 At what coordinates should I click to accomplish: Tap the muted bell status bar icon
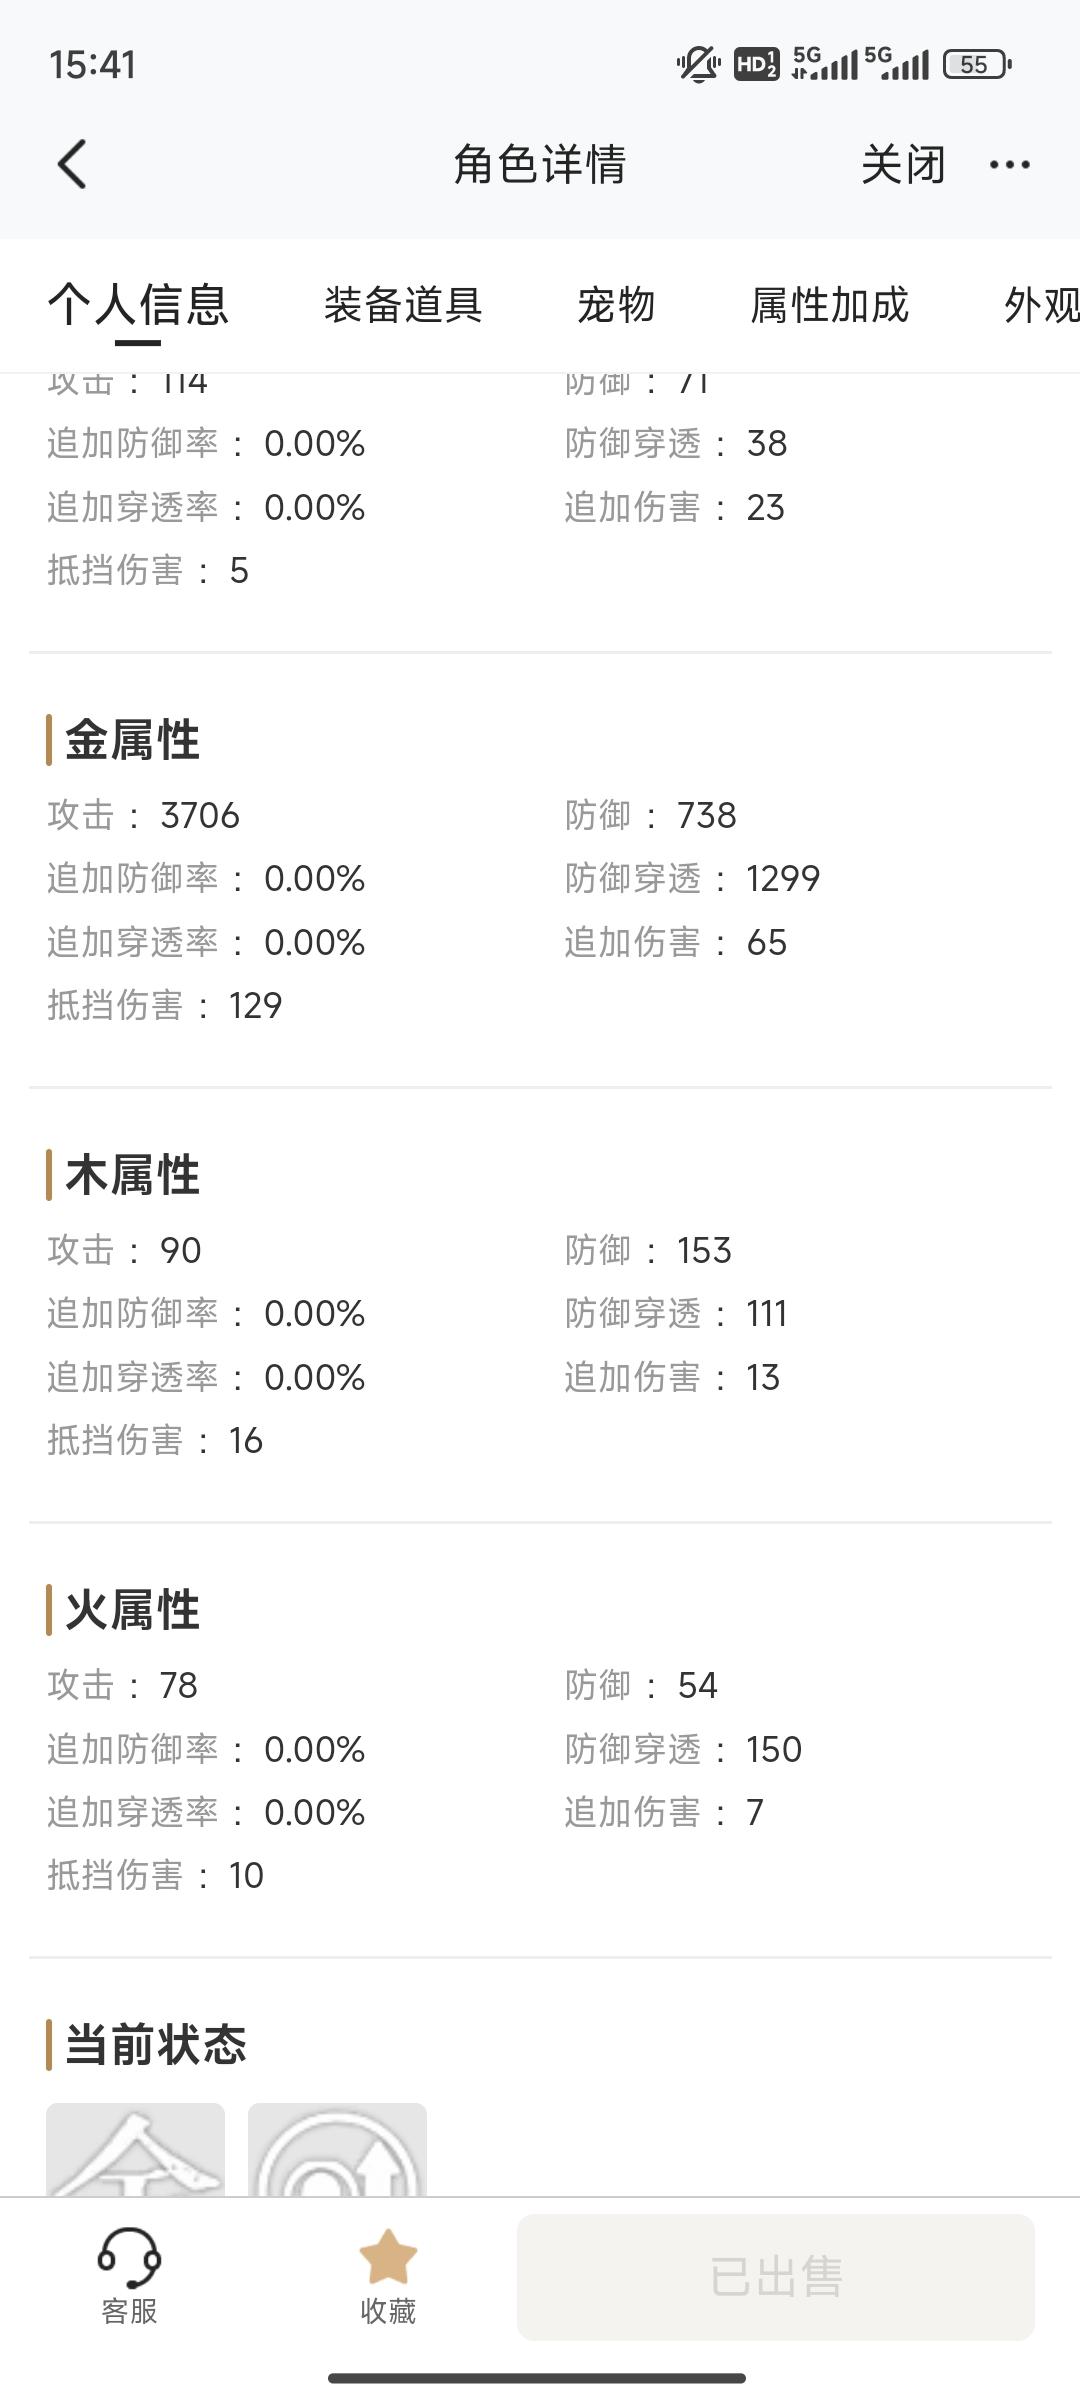pos(698,65)
